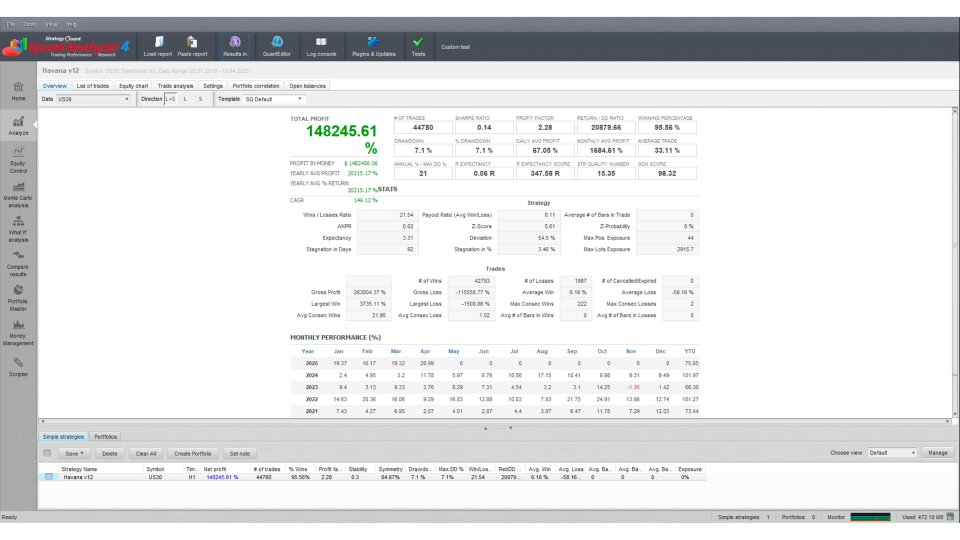Open the Tools menu
Viewport: 960px width, 540px height.
(x=29, y=24)
